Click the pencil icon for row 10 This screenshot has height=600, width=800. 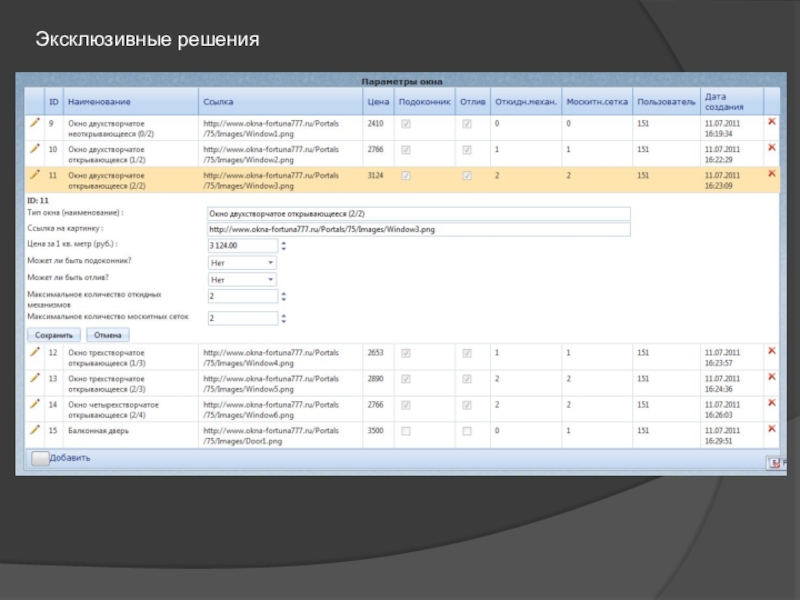coord(35,148)
